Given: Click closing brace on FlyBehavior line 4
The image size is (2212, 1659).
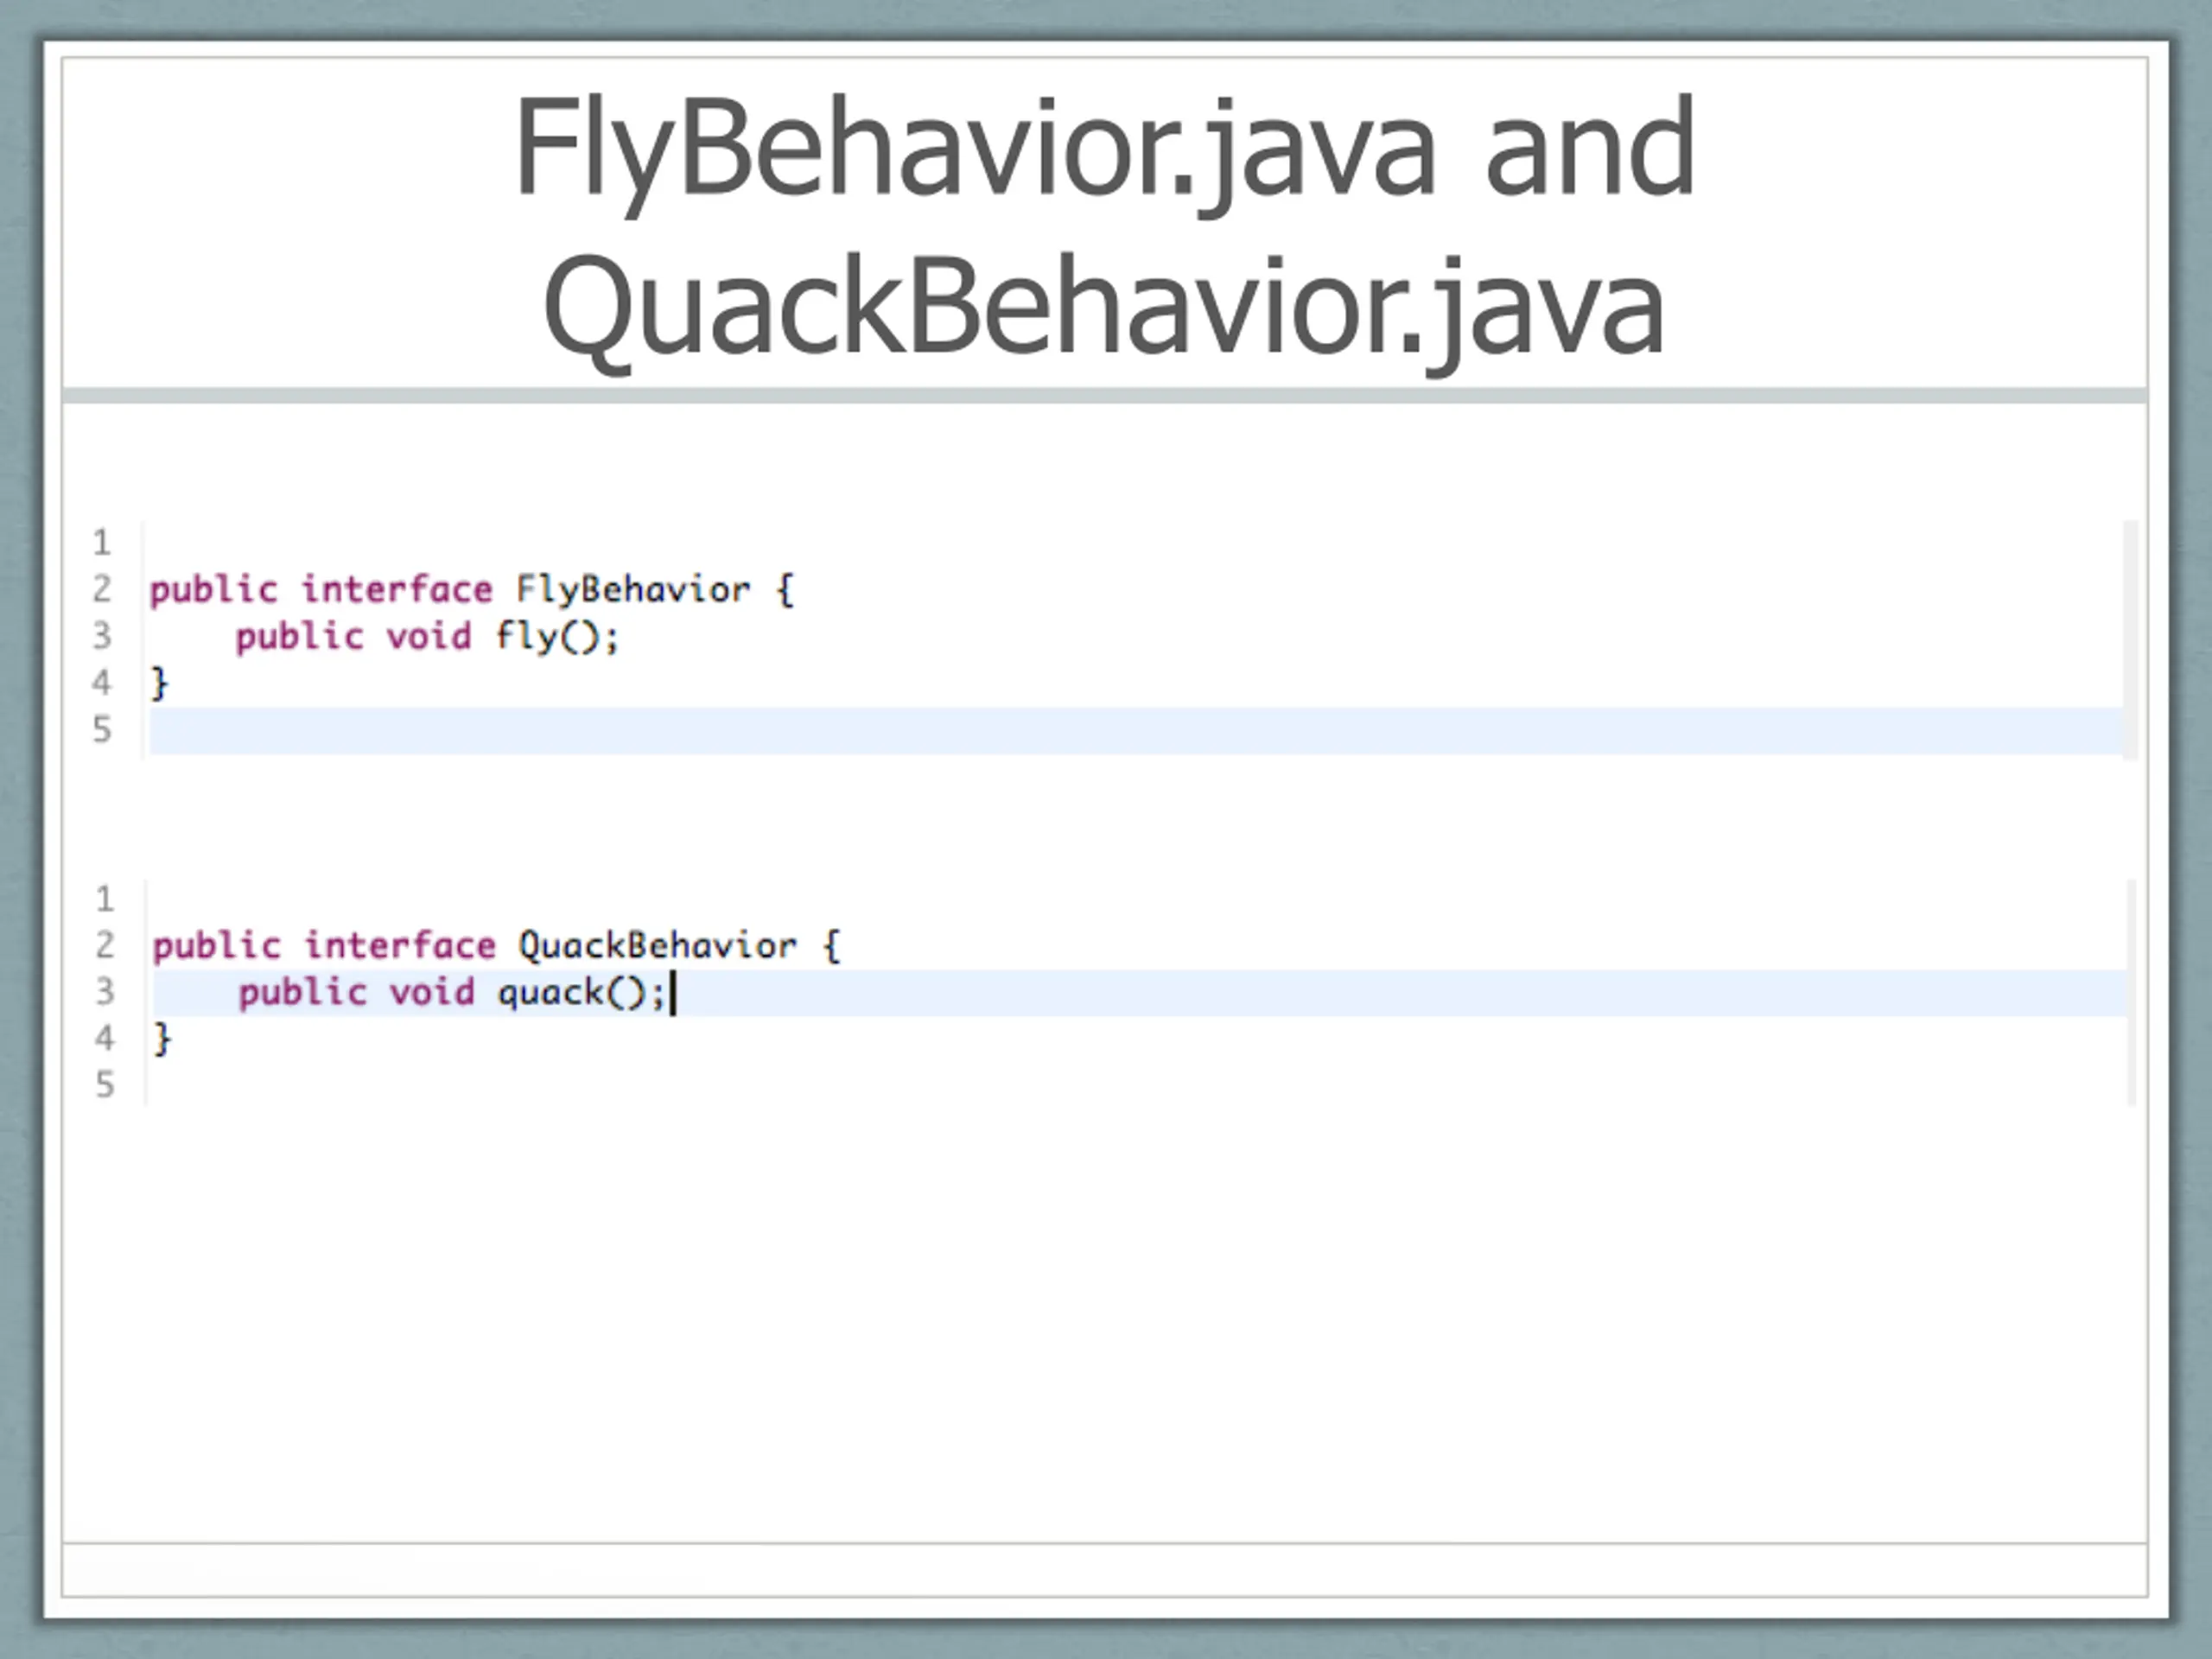Looking at the screenshot, I should click(159, 683).
